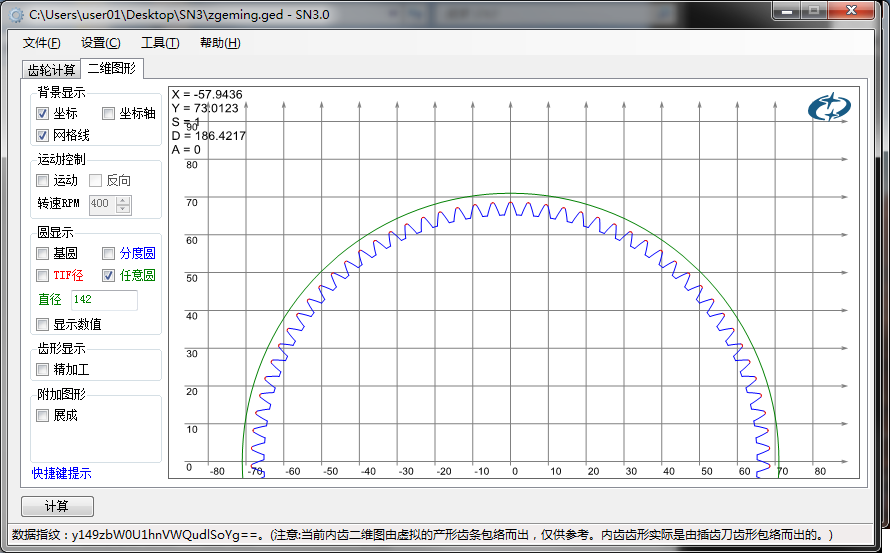Image resolution: width=890 pixels, height=553 pixels.
Task: Maximize the SN3.0 window
Action: (814, 11)
